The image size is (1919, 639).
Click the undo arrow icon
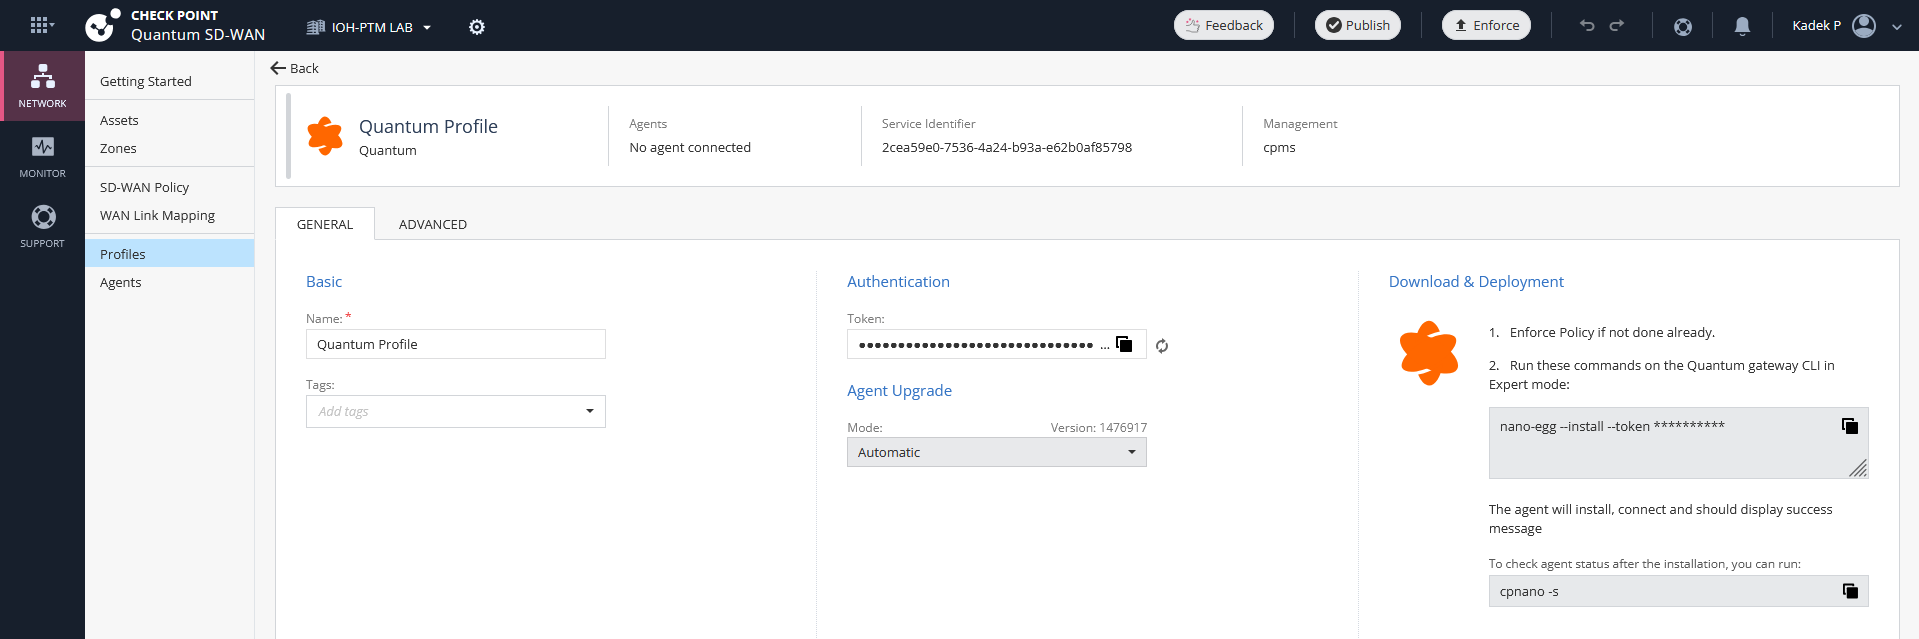click(1586, 26)
